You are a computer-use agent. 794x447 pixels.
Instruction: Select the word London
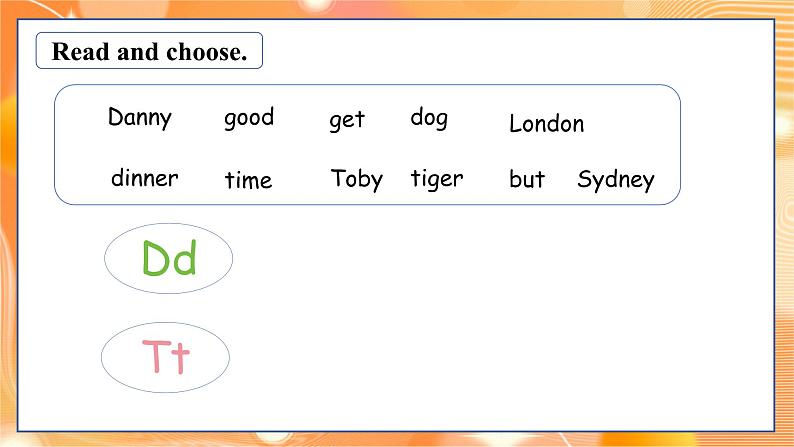click(x=546, y=124)
